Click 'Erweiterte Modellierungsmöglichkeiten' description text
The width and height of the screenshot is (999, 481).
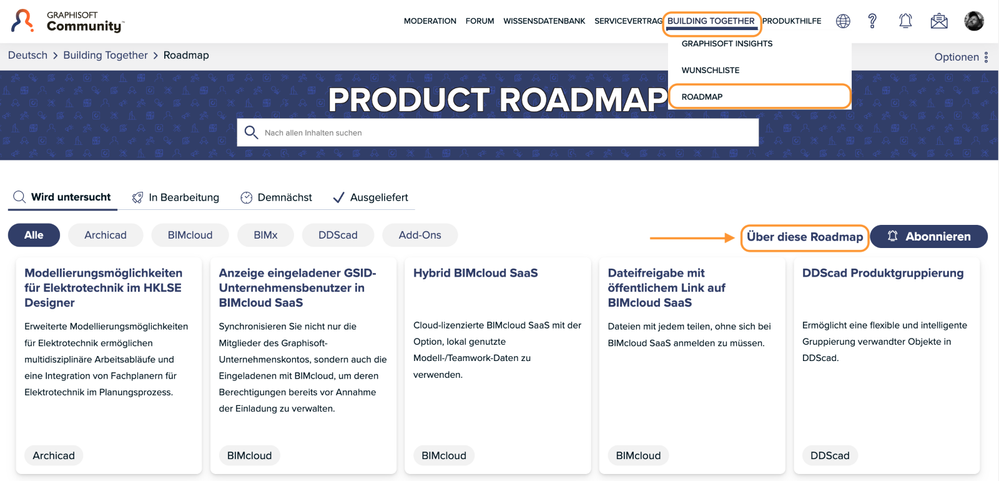(x=106, y=359)
